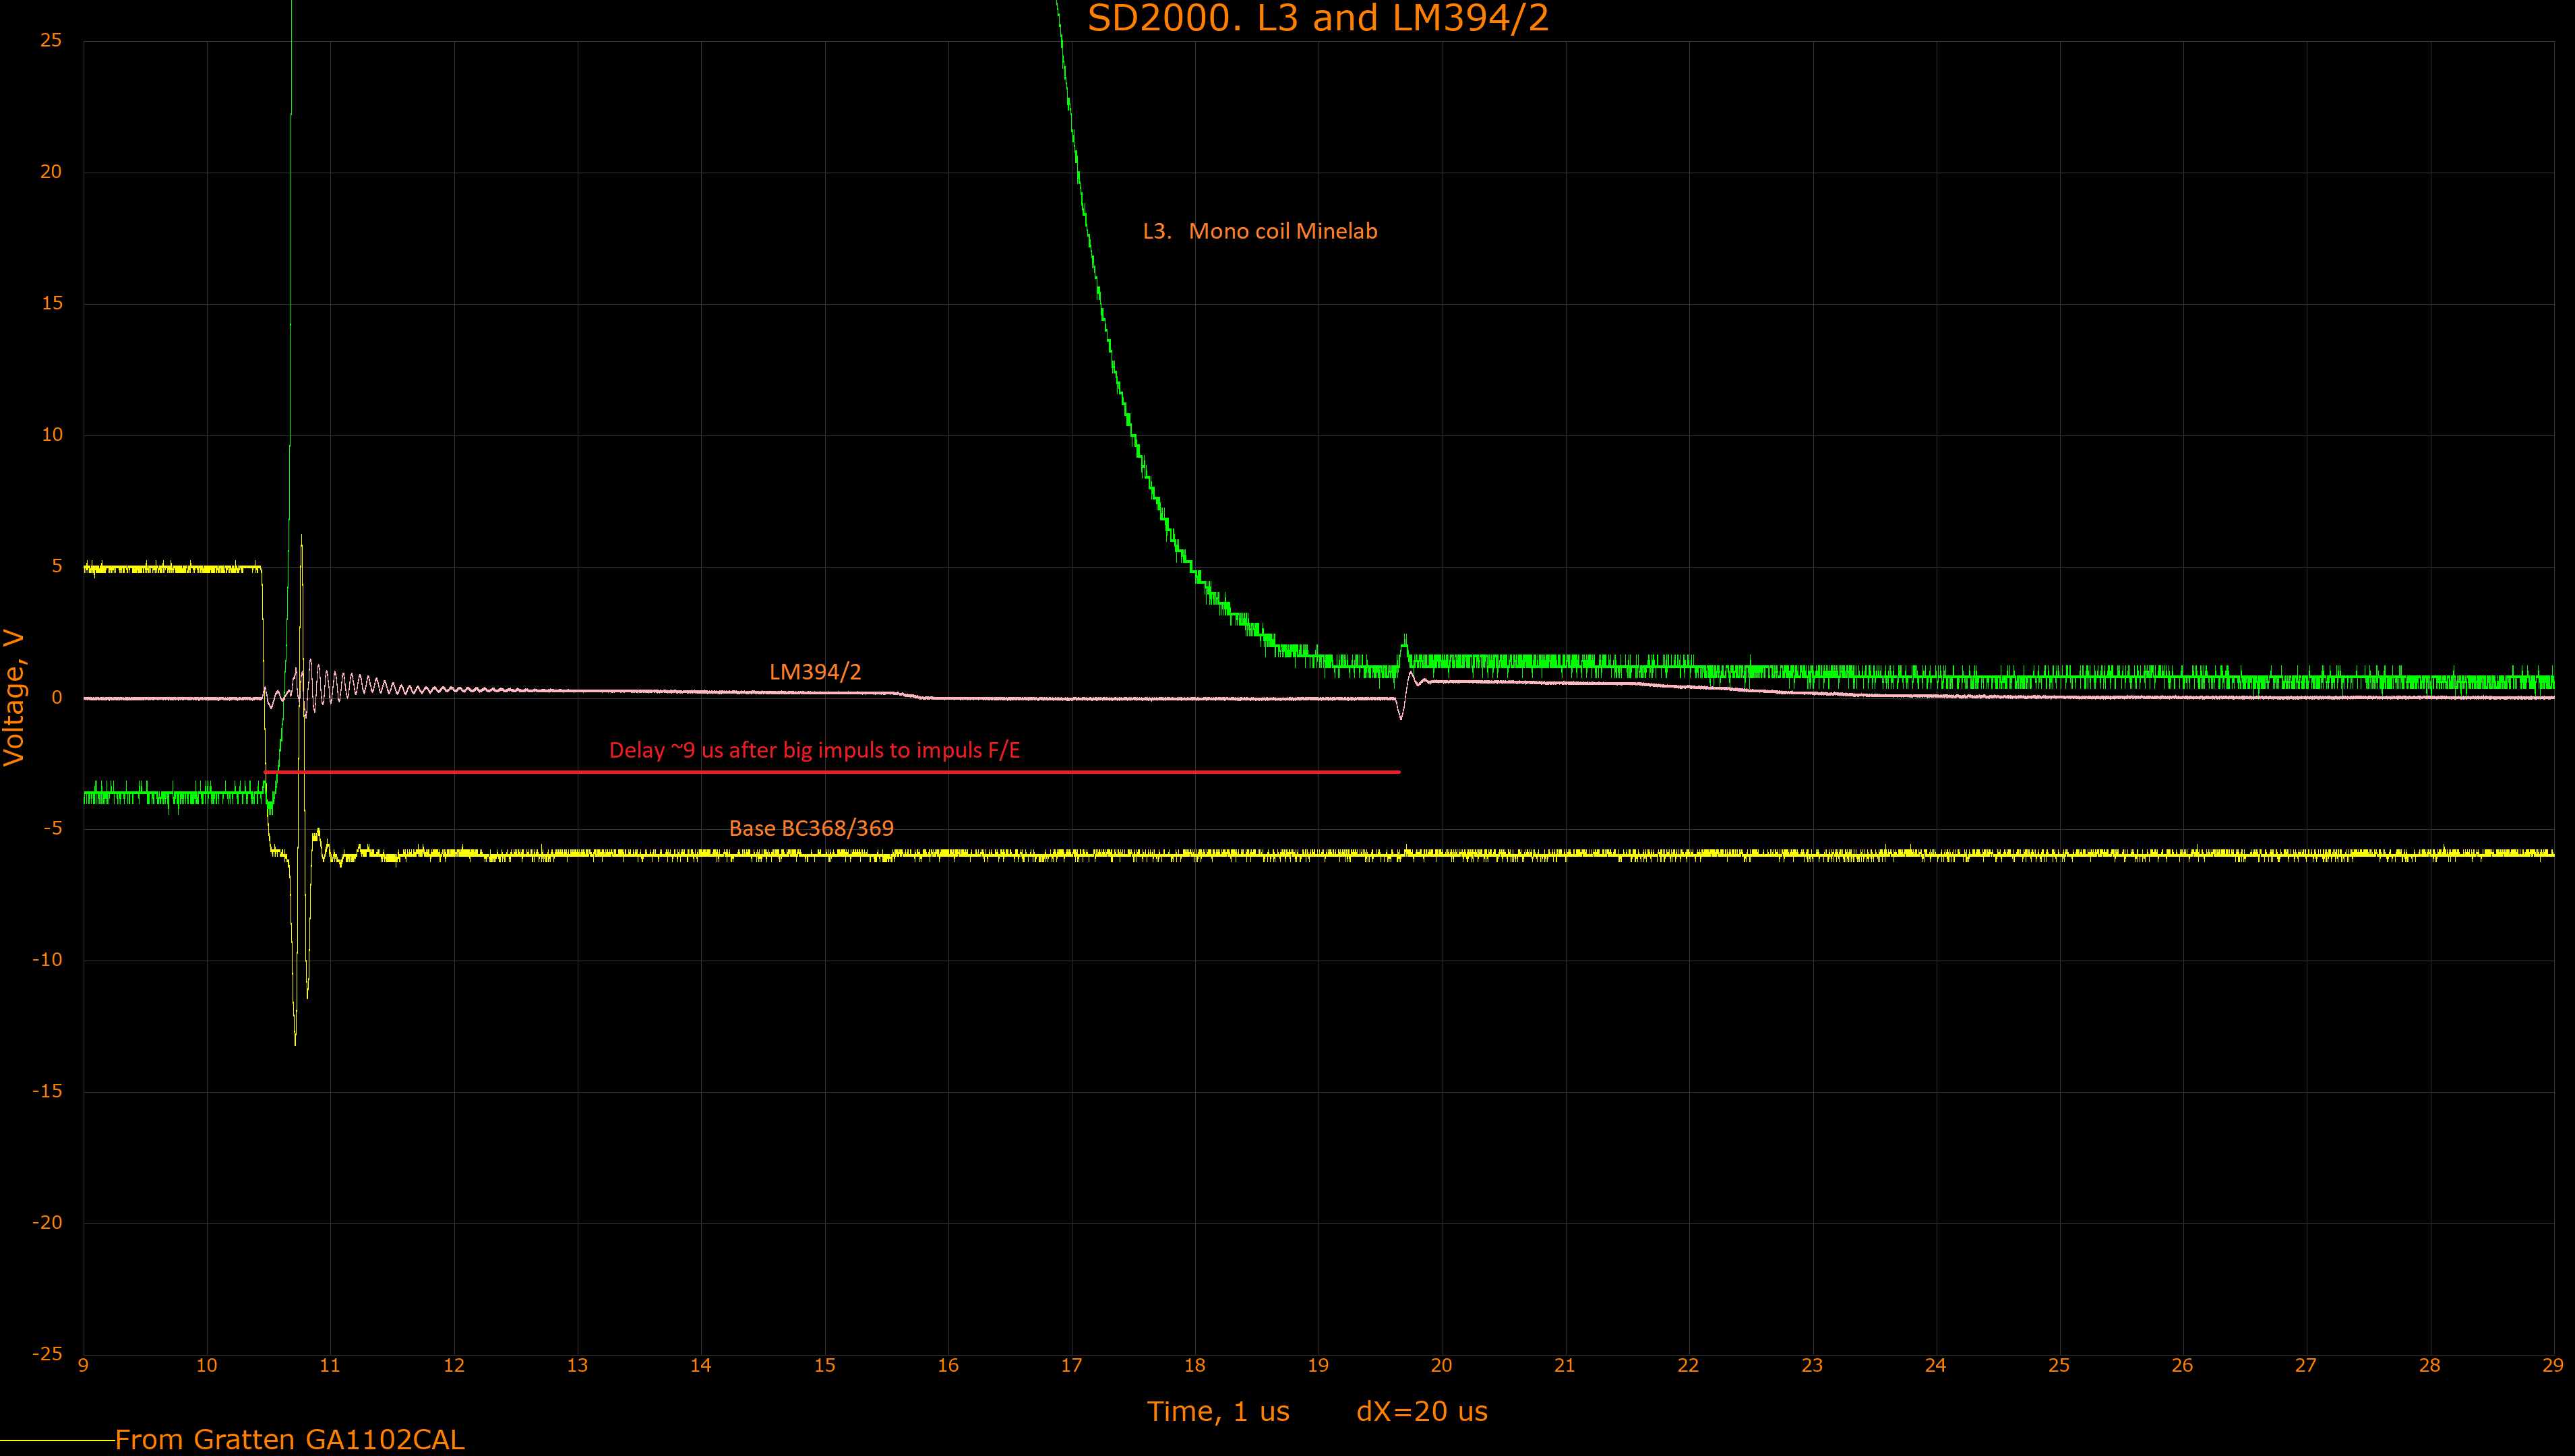Click the x-axis tick label 20
Image resolution: width=2575 pixels, height=1456 pixels.
click(1441, 1365)
